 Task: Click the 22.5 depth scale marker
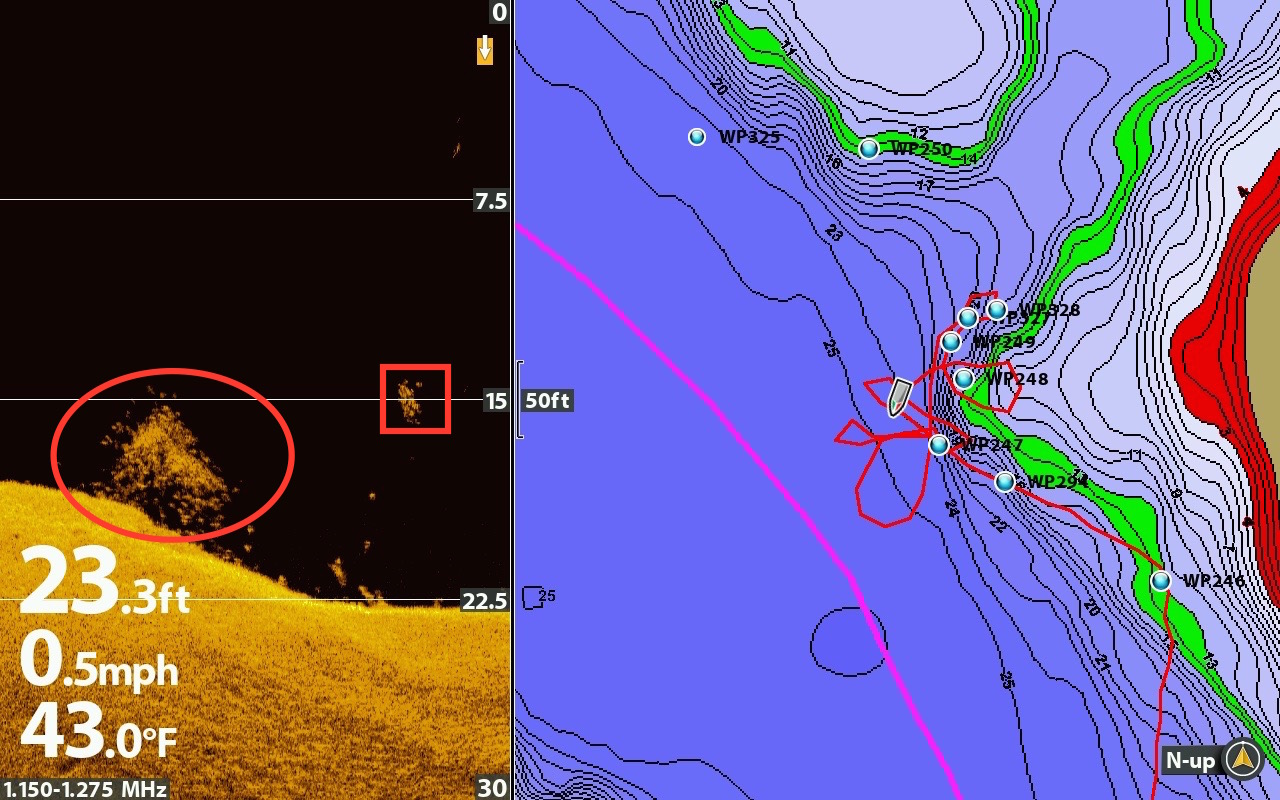coord(485,601)
